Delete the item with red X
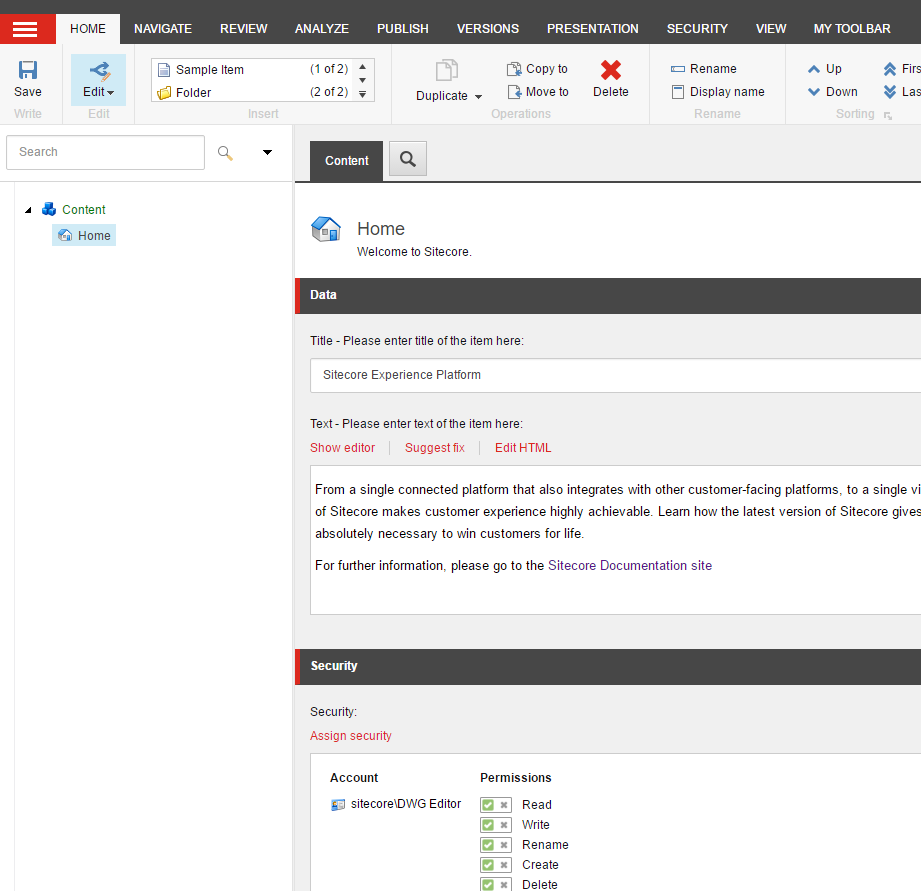921x891 pixels. (x=611, y=70)
